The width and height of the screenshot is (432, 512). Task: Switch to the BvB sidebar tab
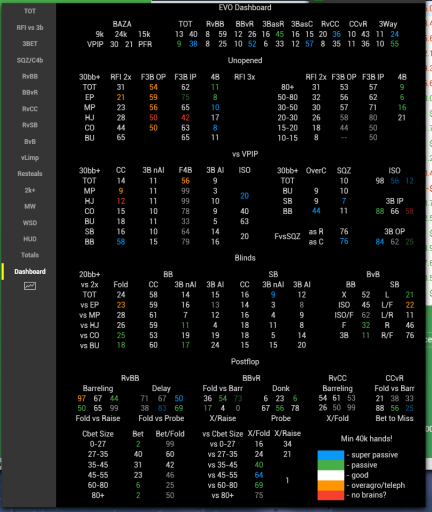tap(30, 141)
